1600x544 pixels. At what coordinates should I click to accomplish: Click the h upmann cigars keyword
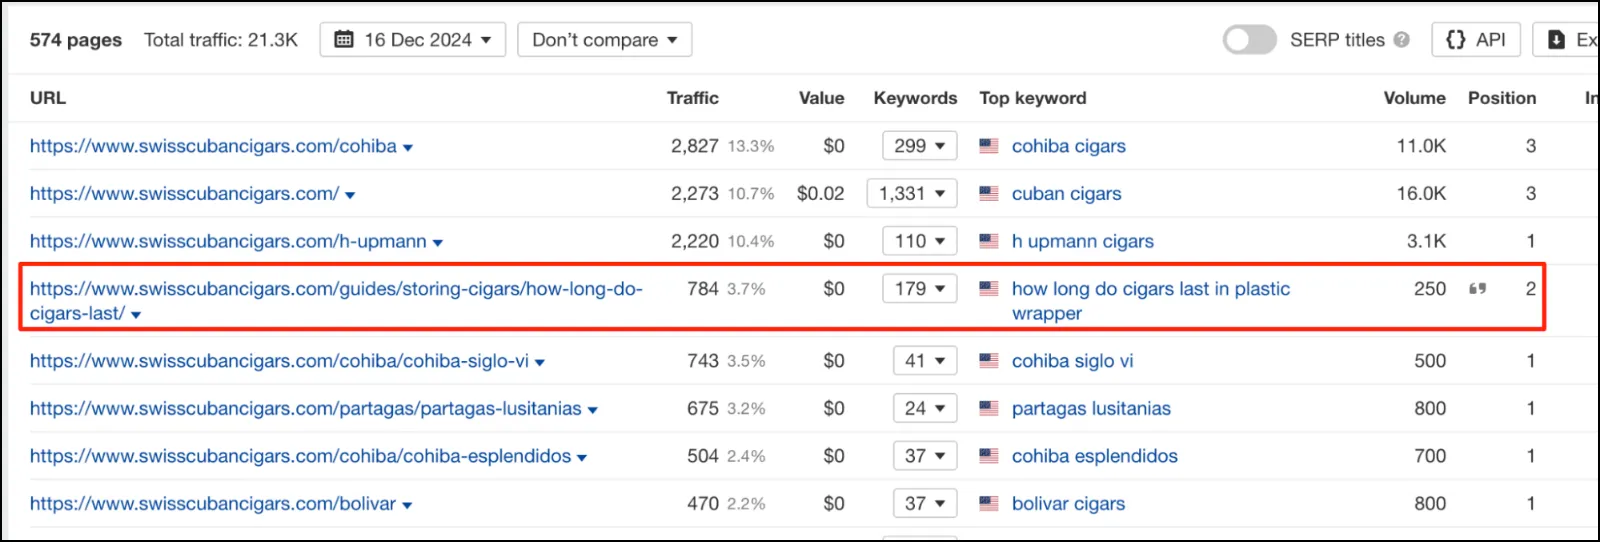coord(1082,241)
